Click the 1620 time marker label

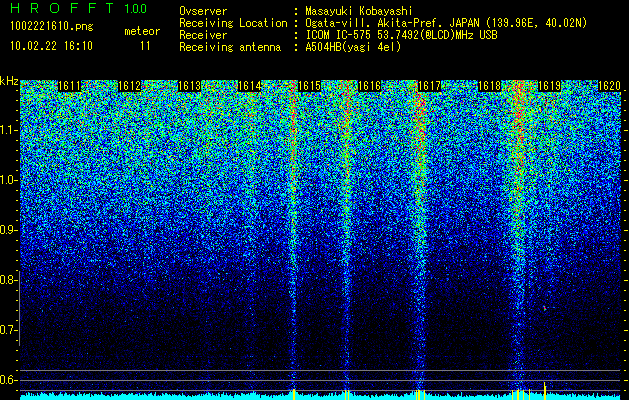(609, 86)
